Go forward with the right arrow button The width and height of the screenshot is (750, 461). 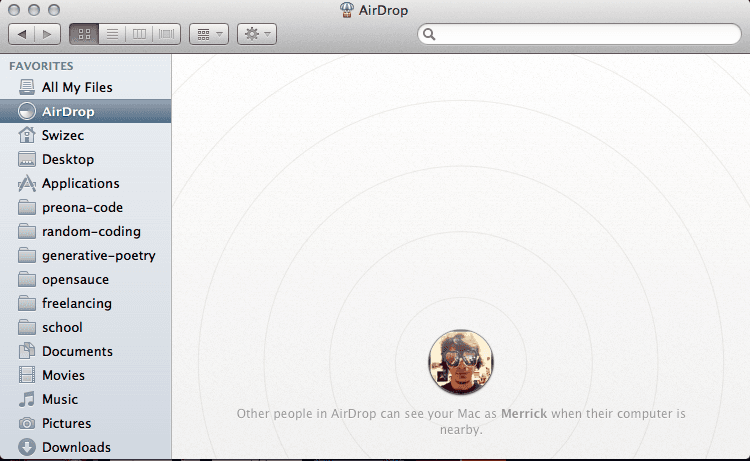pos(47,34)
